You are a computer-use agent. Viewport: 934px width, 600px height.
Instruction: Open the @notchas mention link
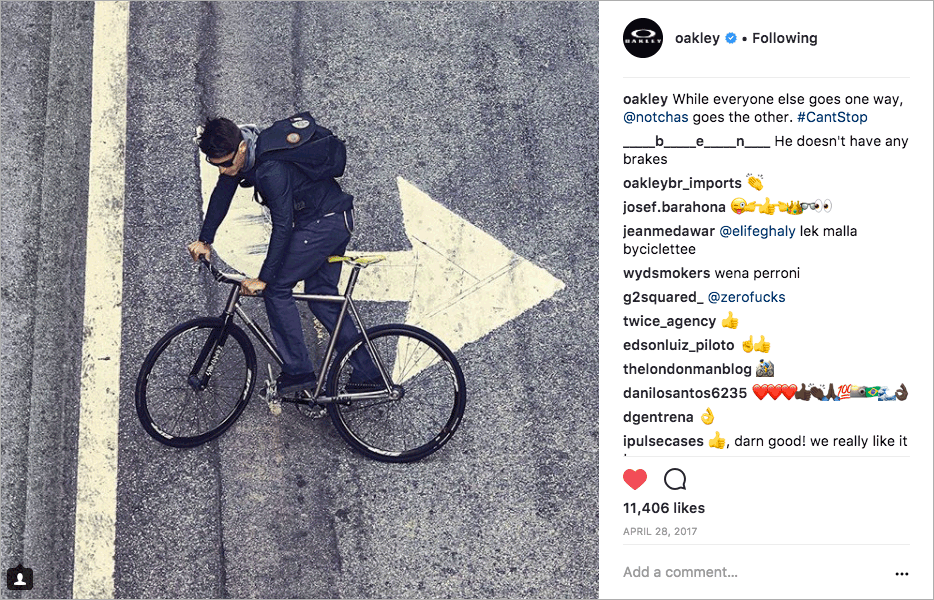656,117
